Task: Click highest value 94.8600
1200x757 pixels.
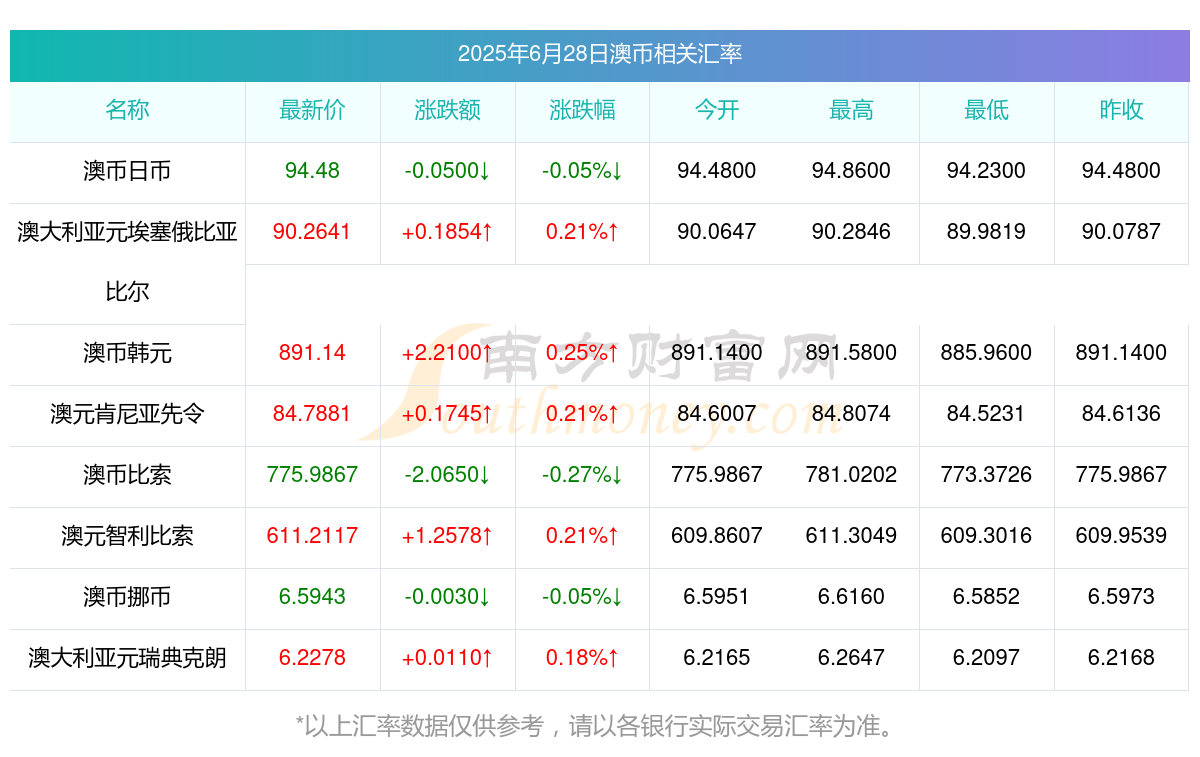Action: pyautogui.click(x=851, y=171)
